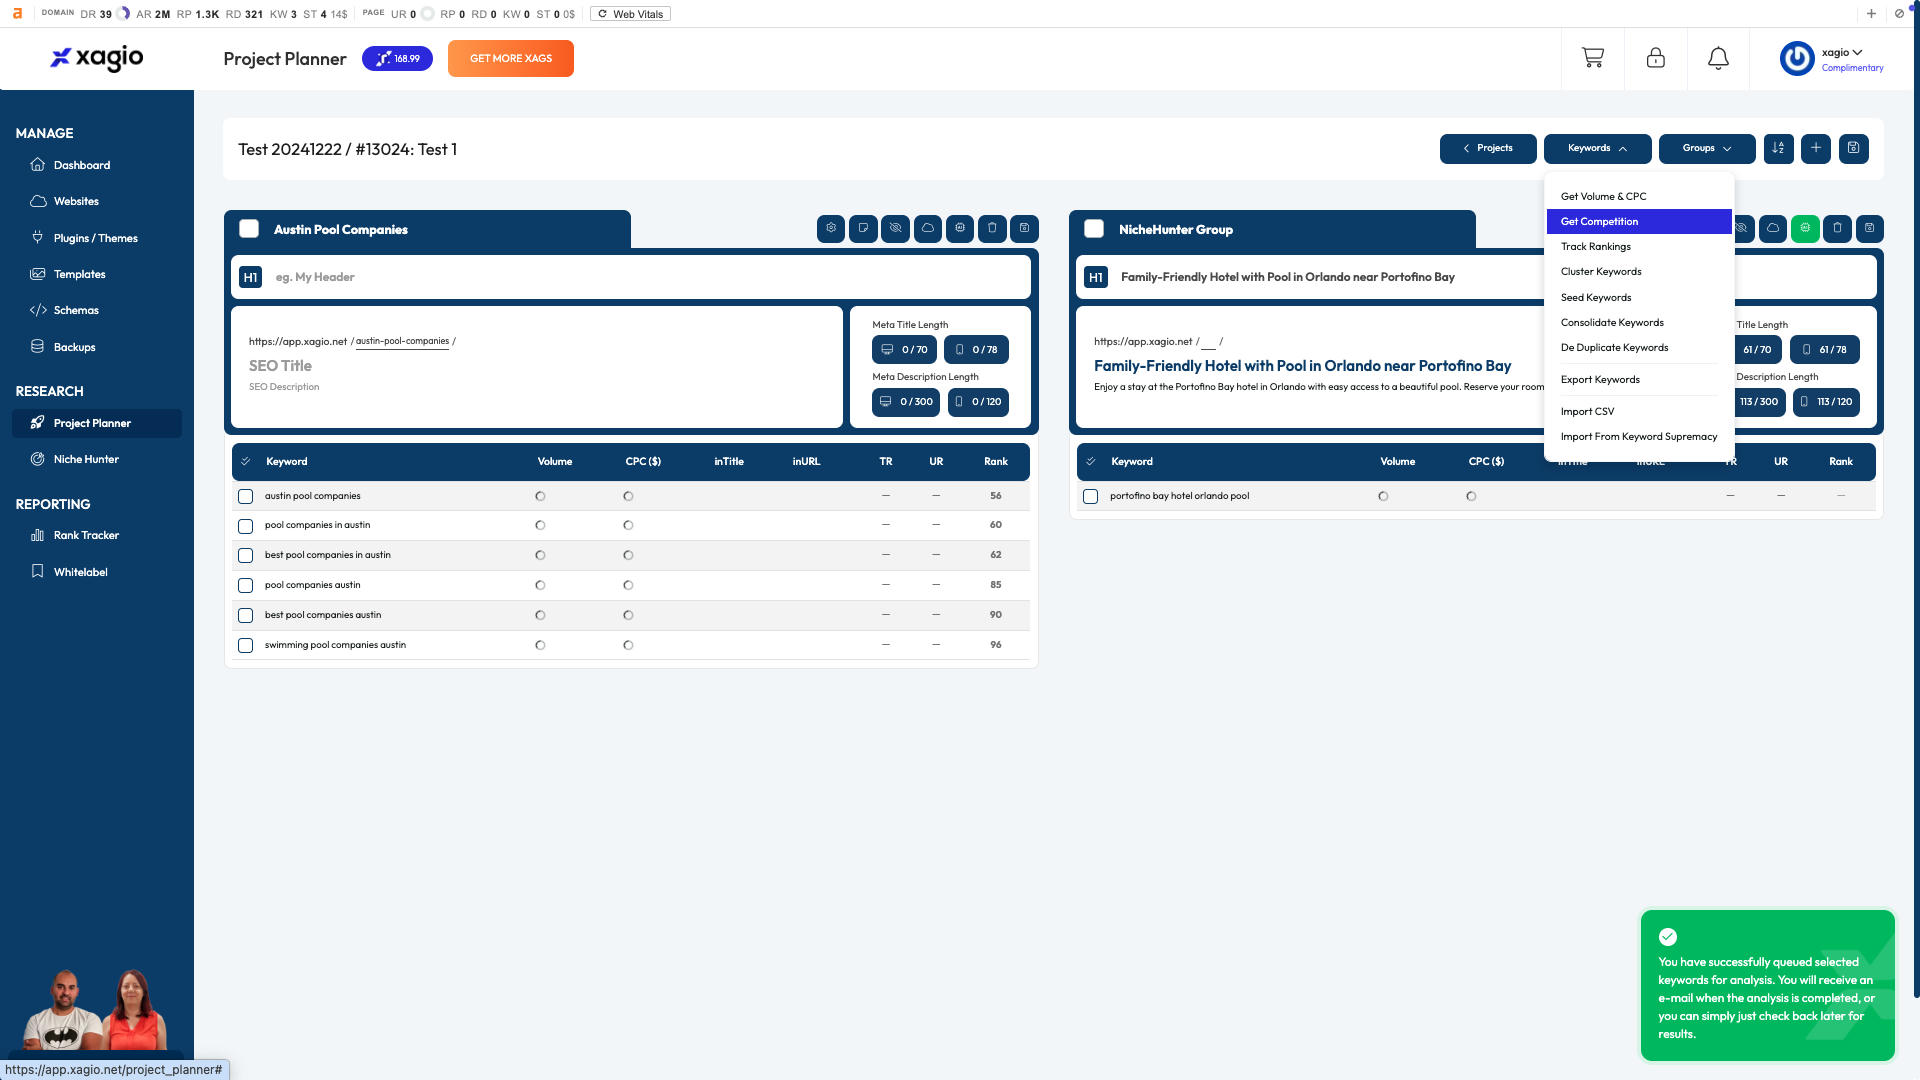Open notifications bell
The width and height of the screenshot is (1920, 1080).
1718,58
